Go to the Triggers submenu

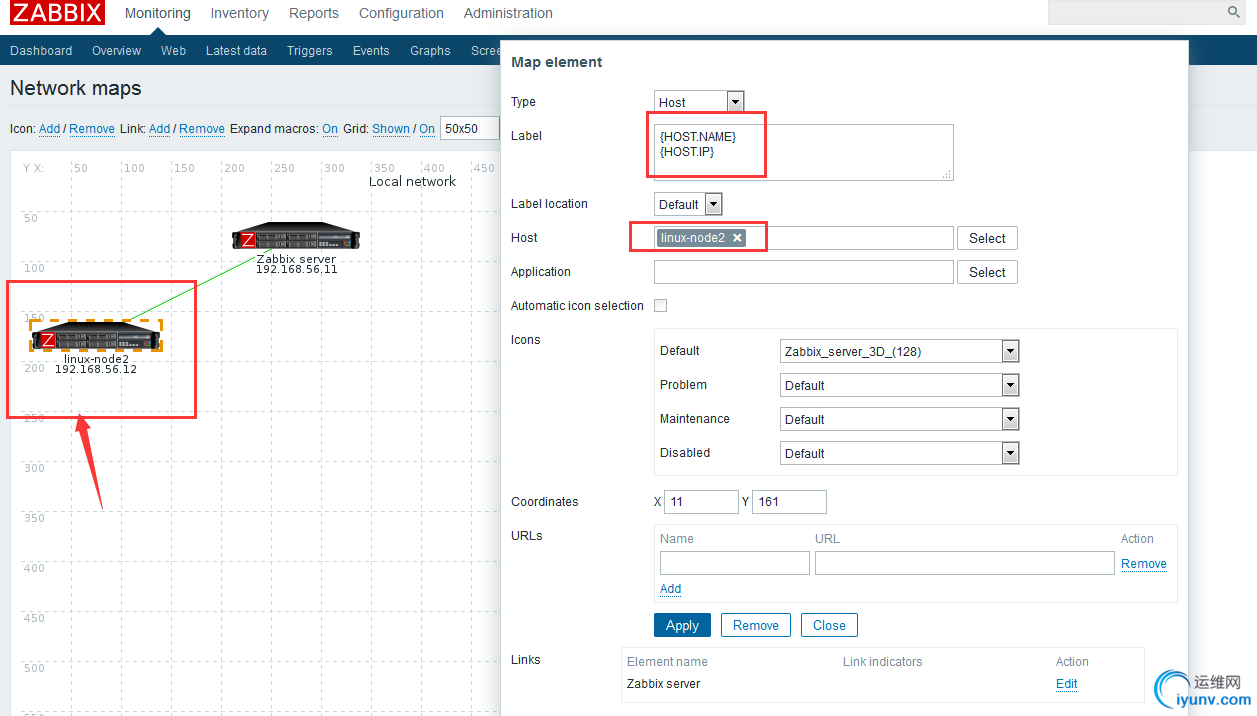pyautogui.click(x=310, y=51)
